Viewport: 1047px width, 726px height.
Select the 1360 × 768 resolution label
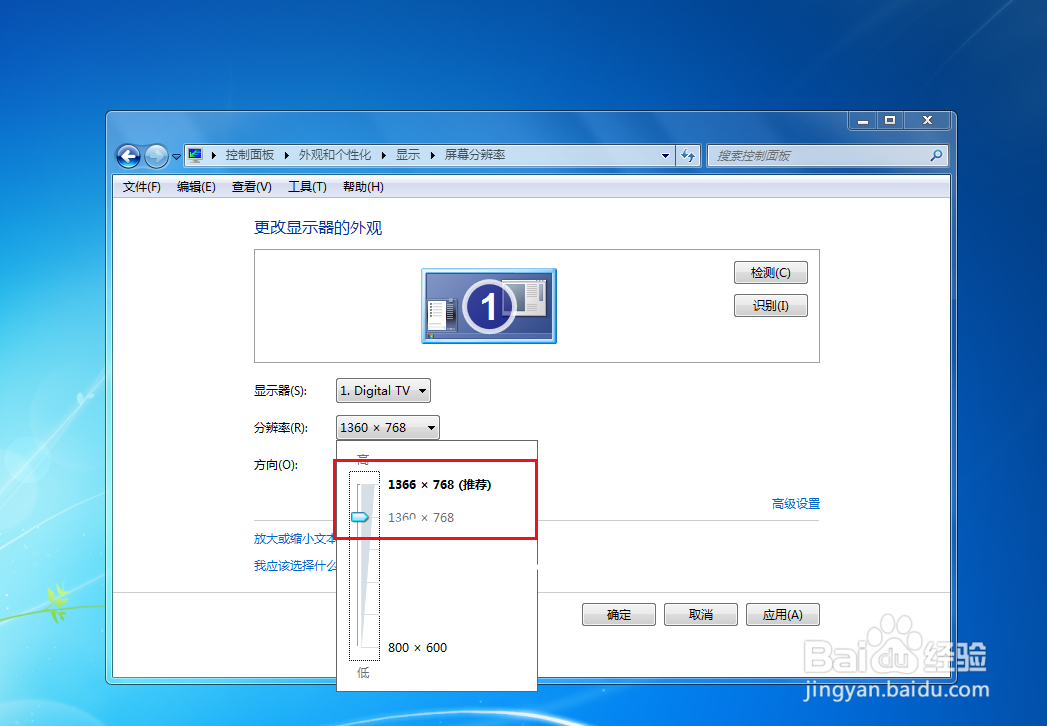(421, 518)
